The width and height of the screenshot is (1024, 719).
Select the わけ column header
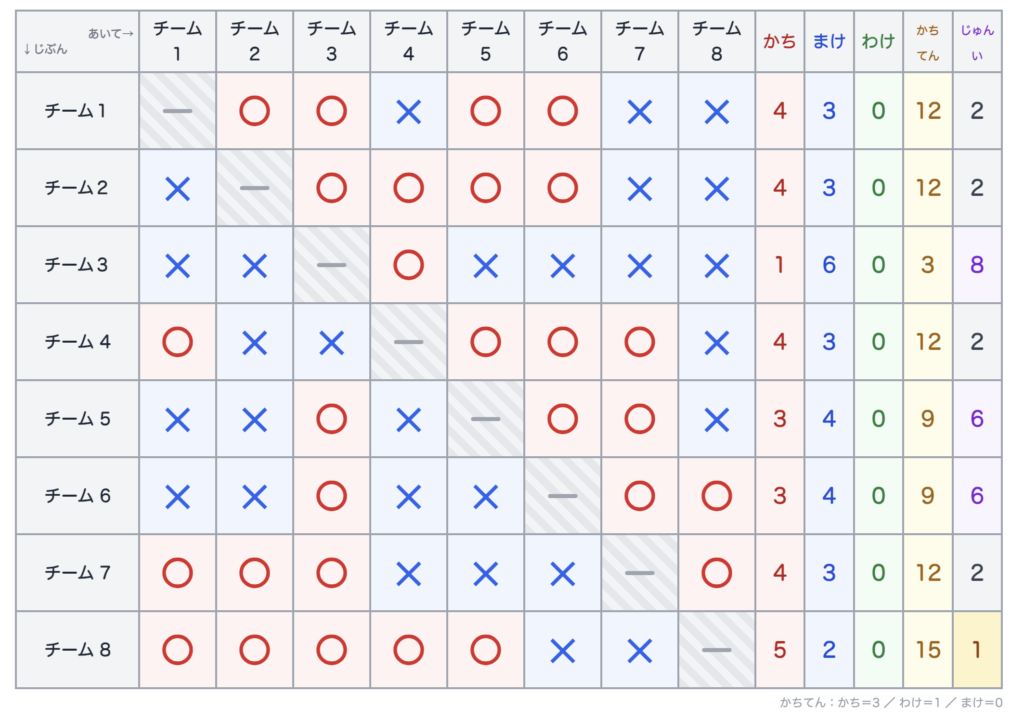(x=877, y=42)
